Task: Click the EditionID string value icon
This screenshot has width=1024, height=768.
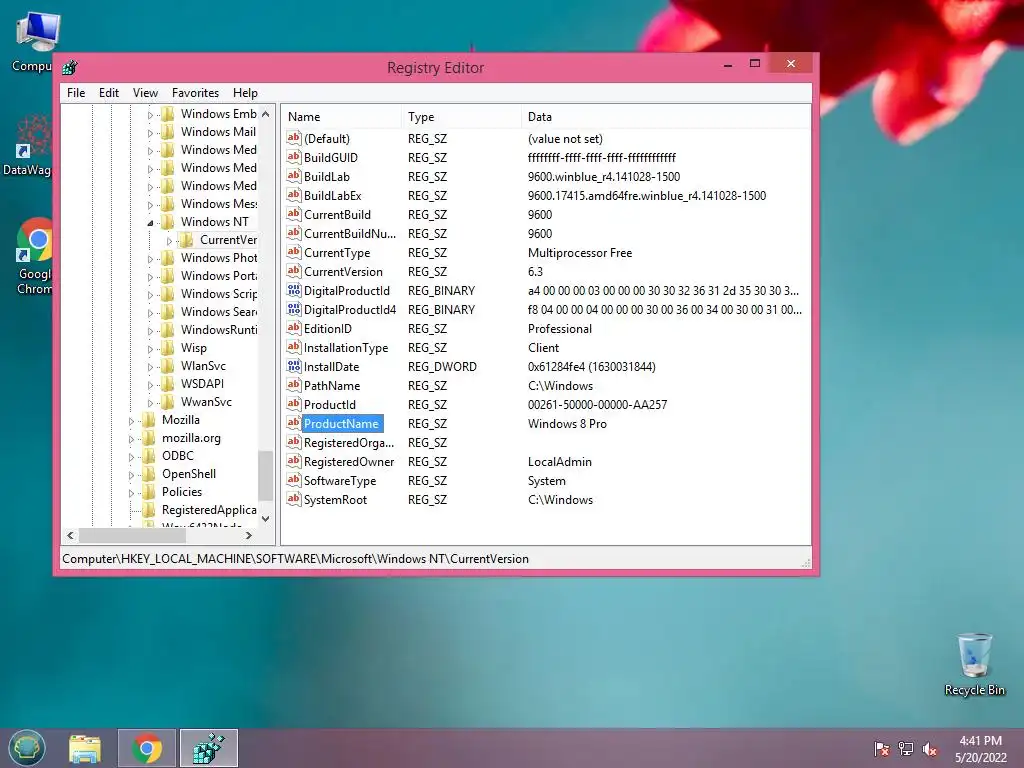Action: (294, 328)
